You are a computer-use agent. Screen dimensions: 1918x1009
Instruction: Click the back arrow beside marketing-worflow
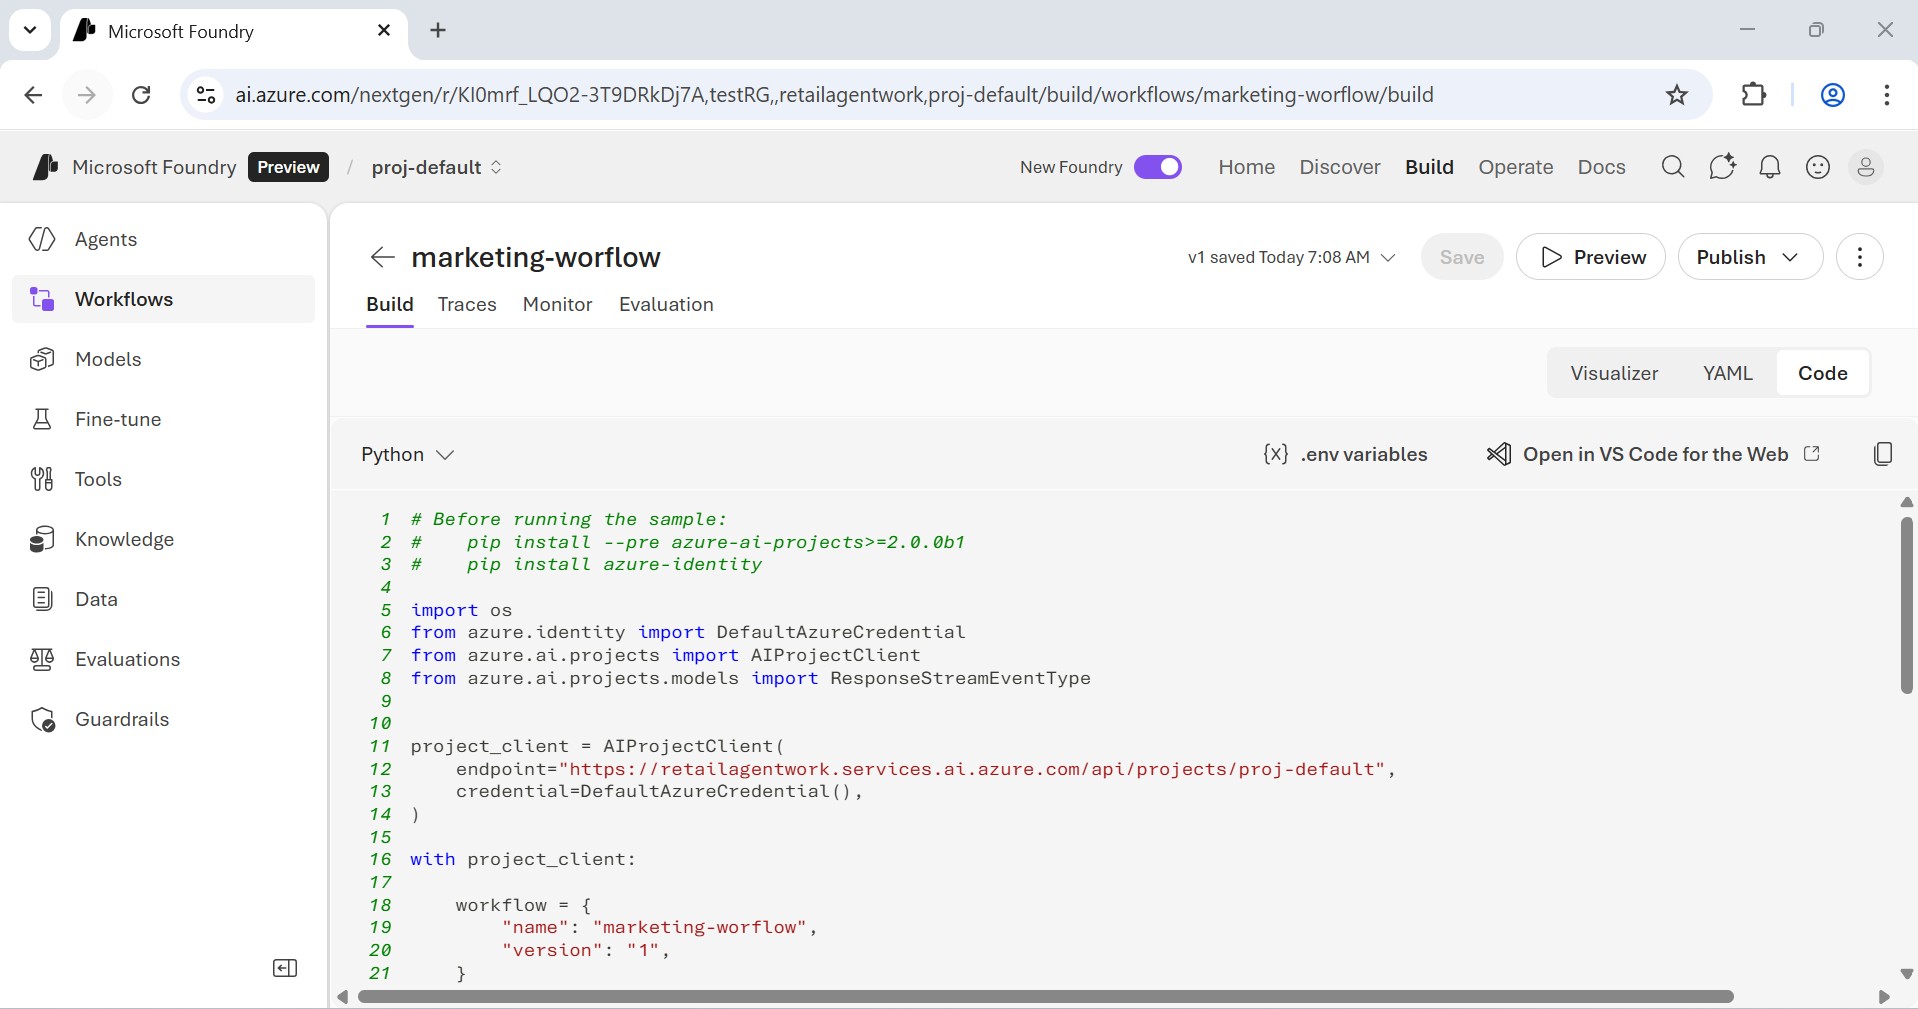[382, 257]
